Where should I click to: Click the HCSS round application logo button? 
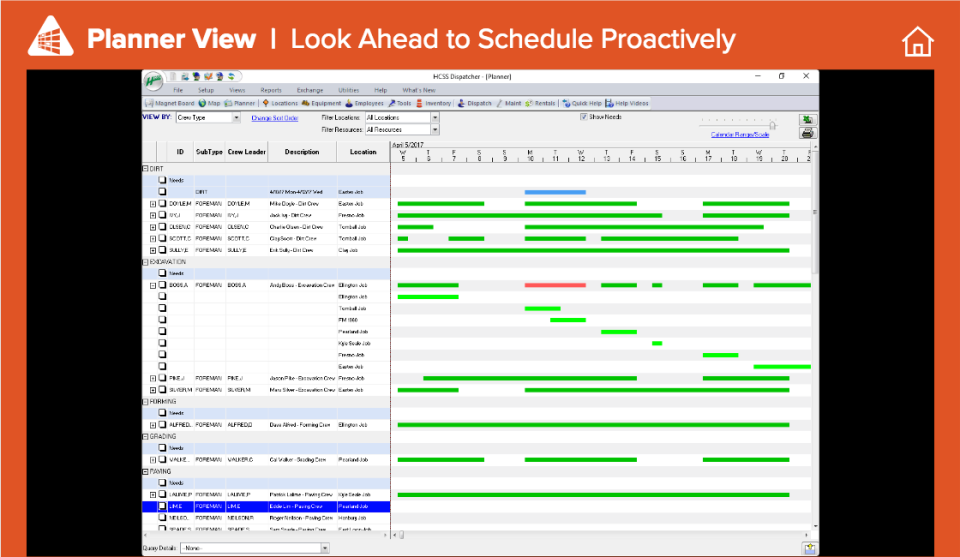click(153, 80)
